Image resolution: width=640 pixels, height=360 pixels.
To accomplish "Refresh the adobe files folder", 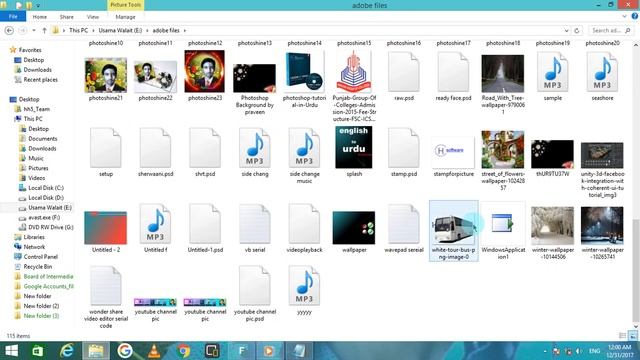I will tap(577, 31).
